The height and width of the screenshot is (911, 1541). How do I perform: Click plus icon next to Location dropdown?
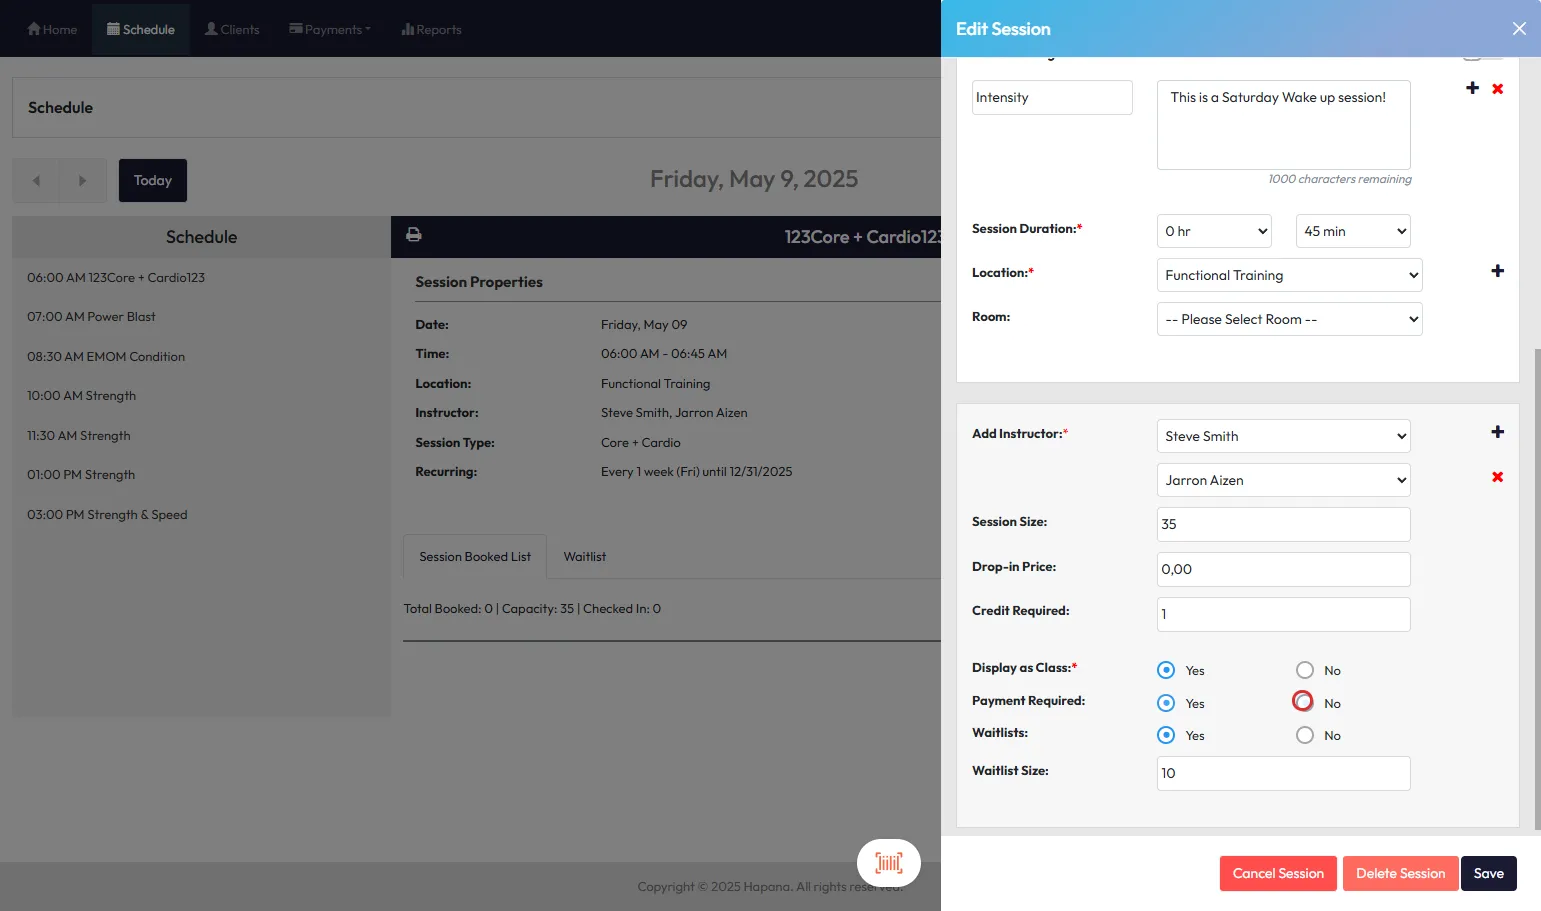[1497, 271]
